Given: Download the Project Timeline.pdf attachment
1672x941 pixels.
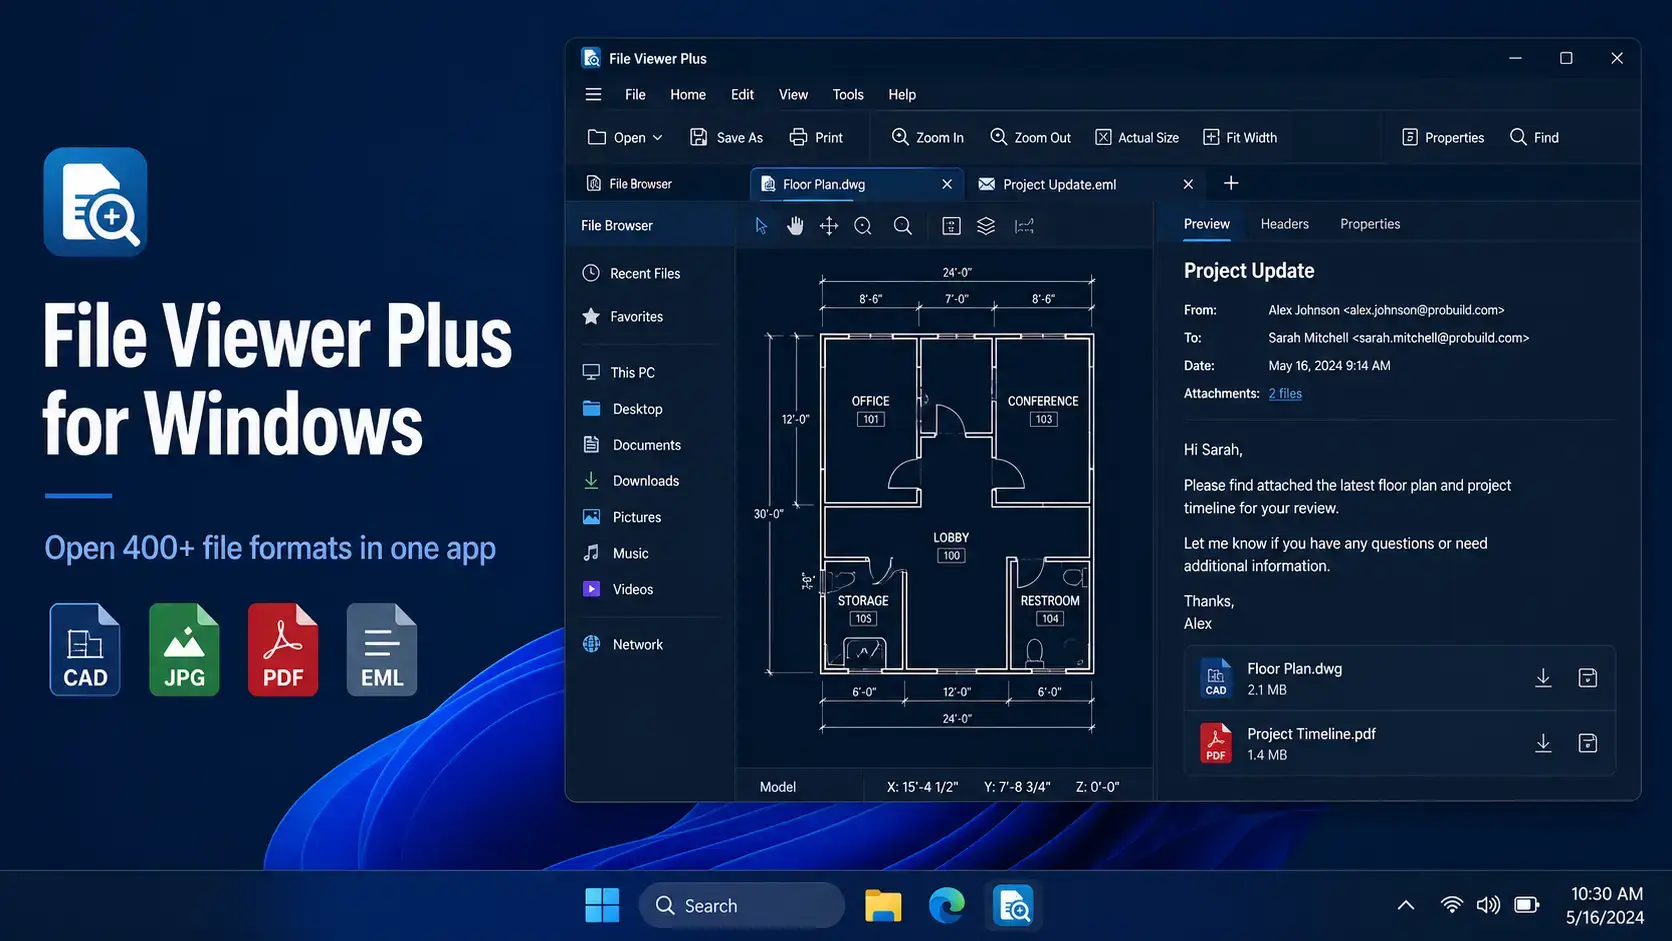Looking at the screenshot, I should pyautogui.click(x=1543, y=743).
